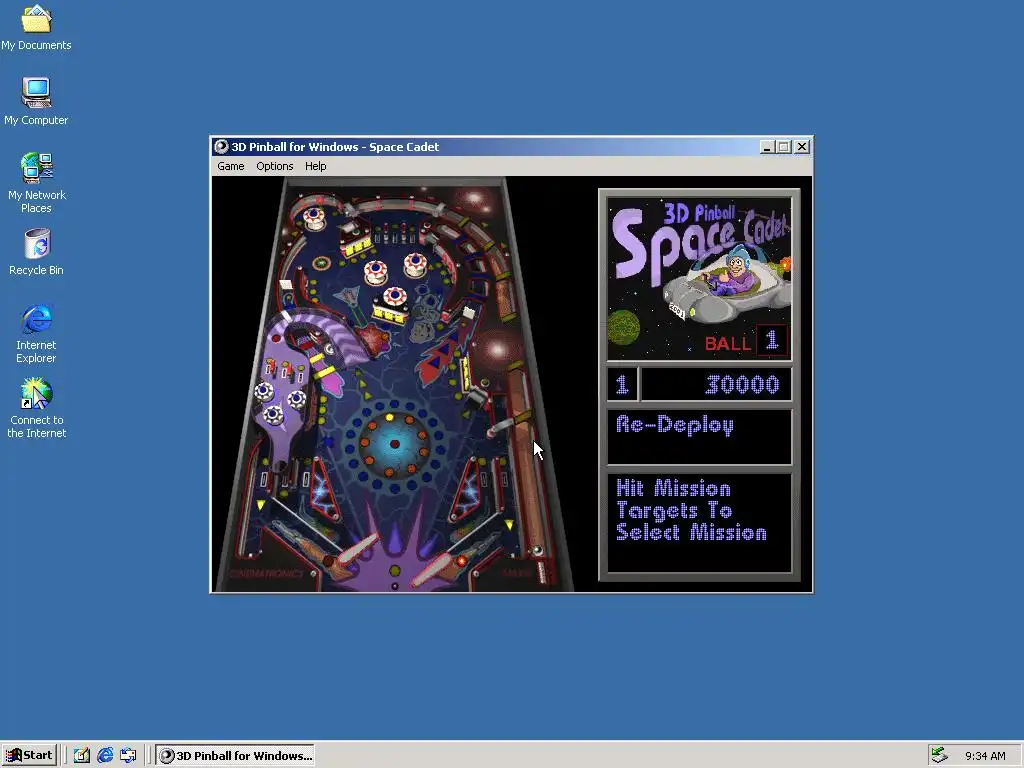
Task: Open the Game menu
Action: 231,166
